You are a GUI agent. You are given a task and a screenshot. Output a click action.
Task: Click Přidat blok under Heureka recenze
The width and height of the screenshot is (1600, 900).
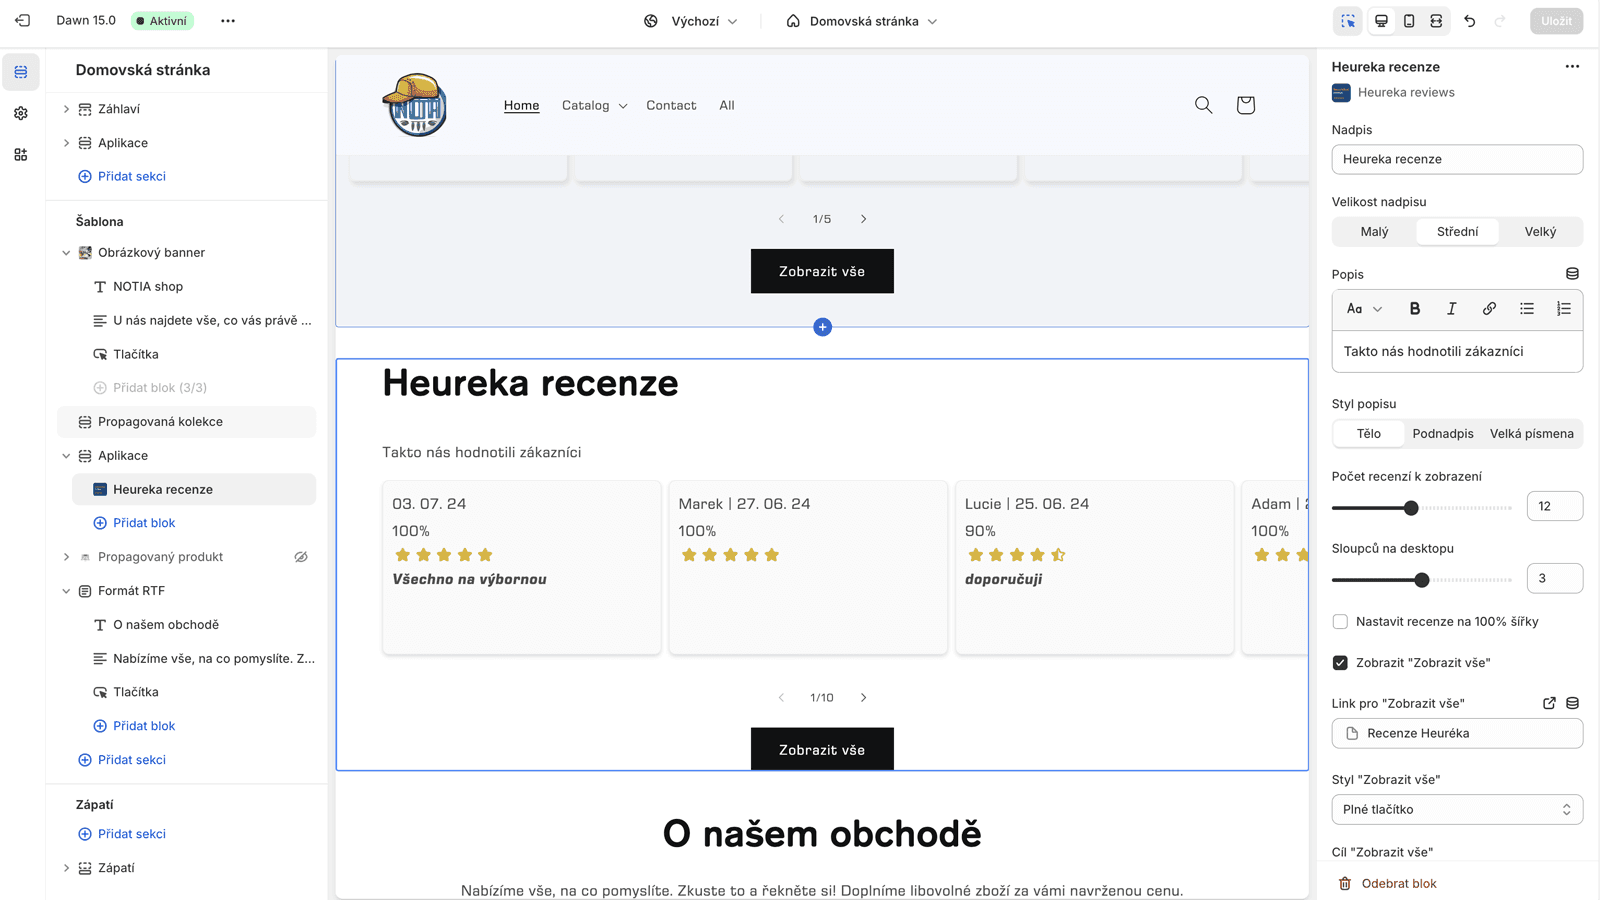(x=143, y=523)
